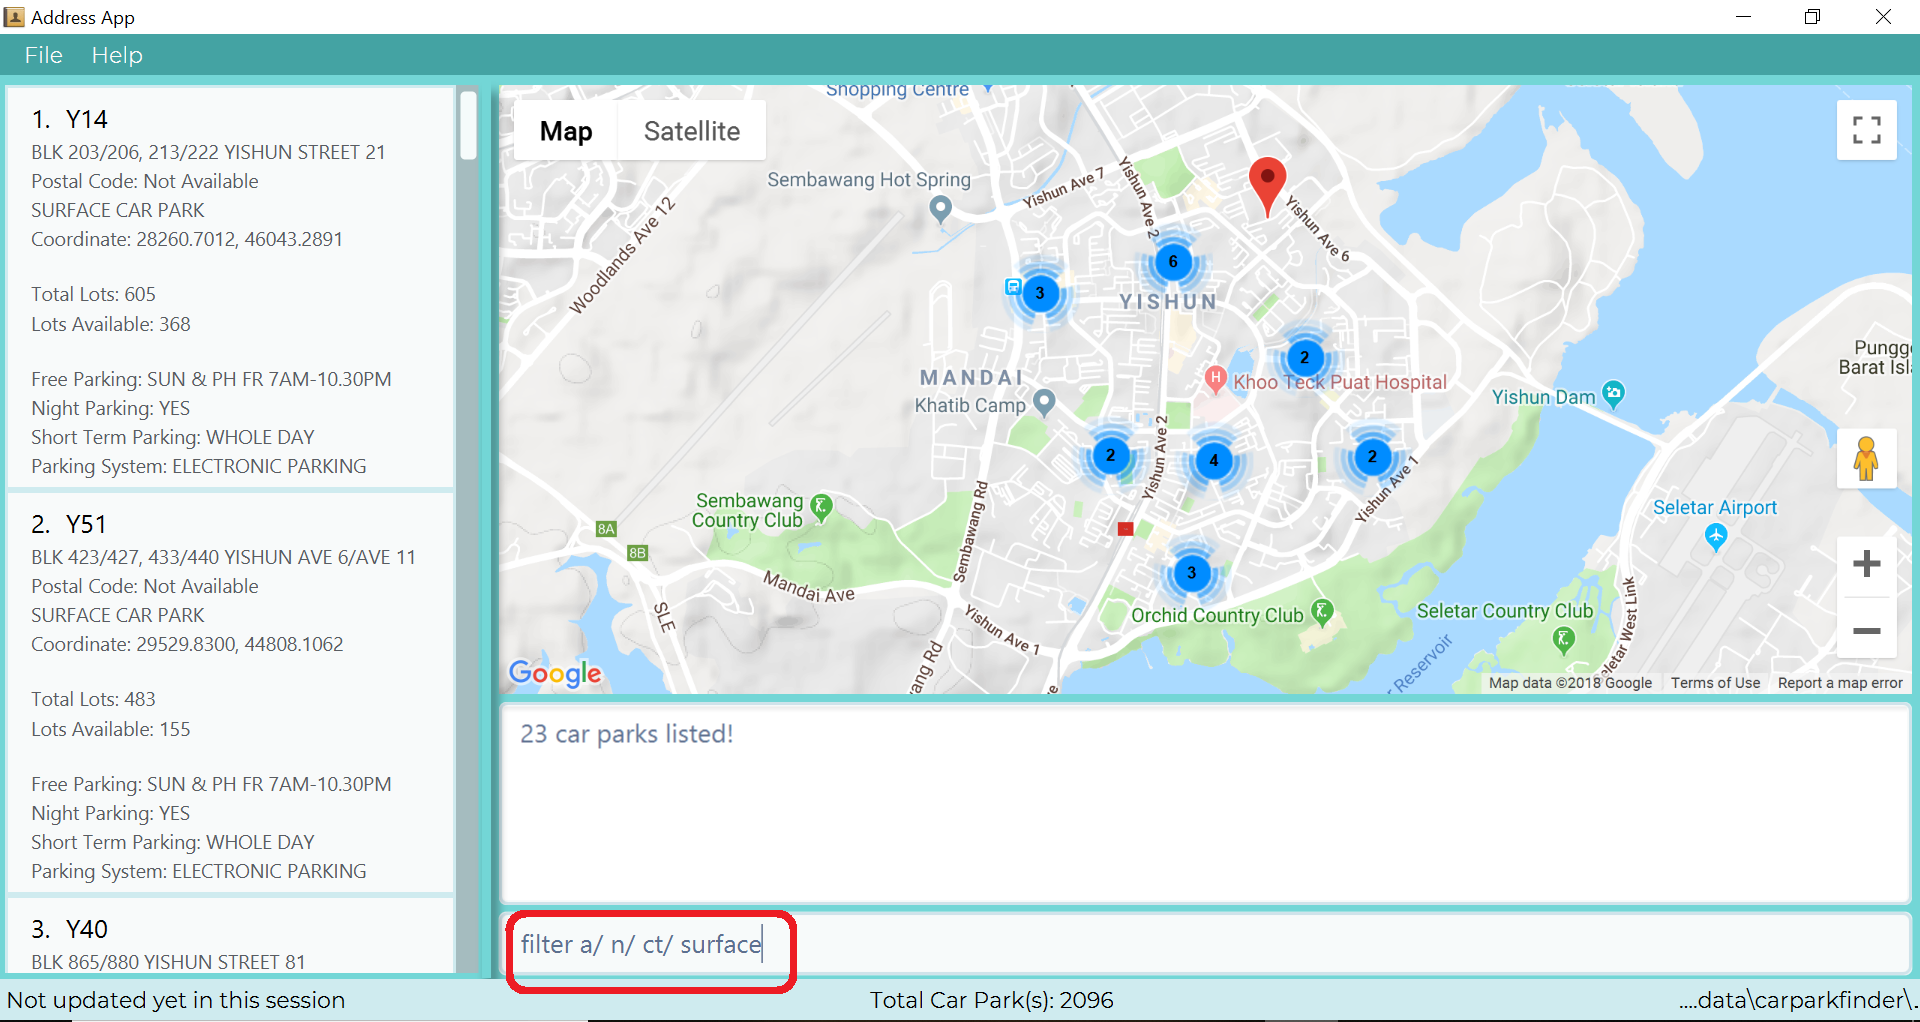
Task: Click the small red square map marker
Action: tap(1125, 529)
